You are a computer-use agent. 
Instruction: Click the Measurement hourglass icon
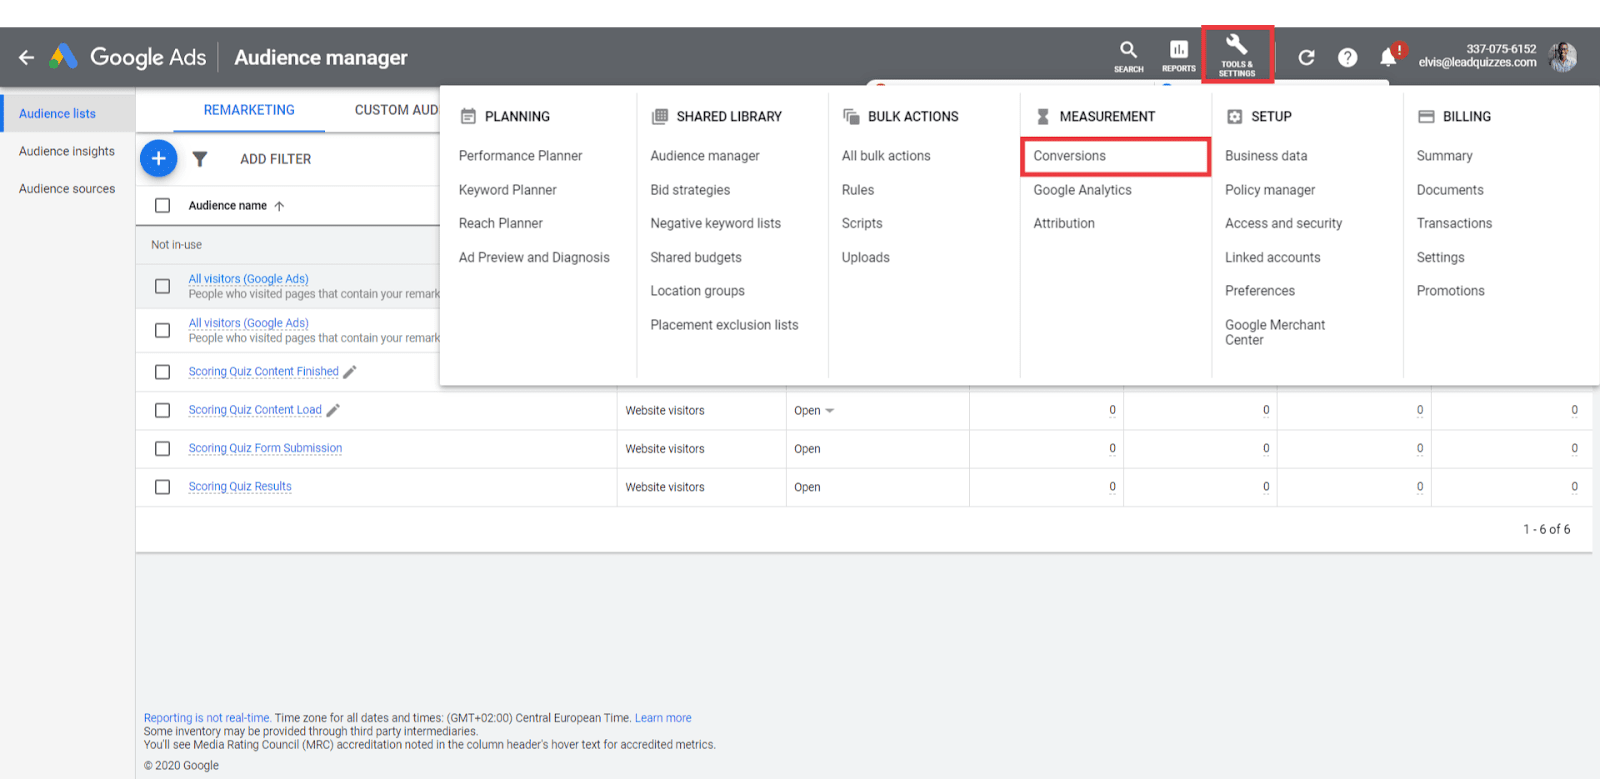pos(1043,116)
